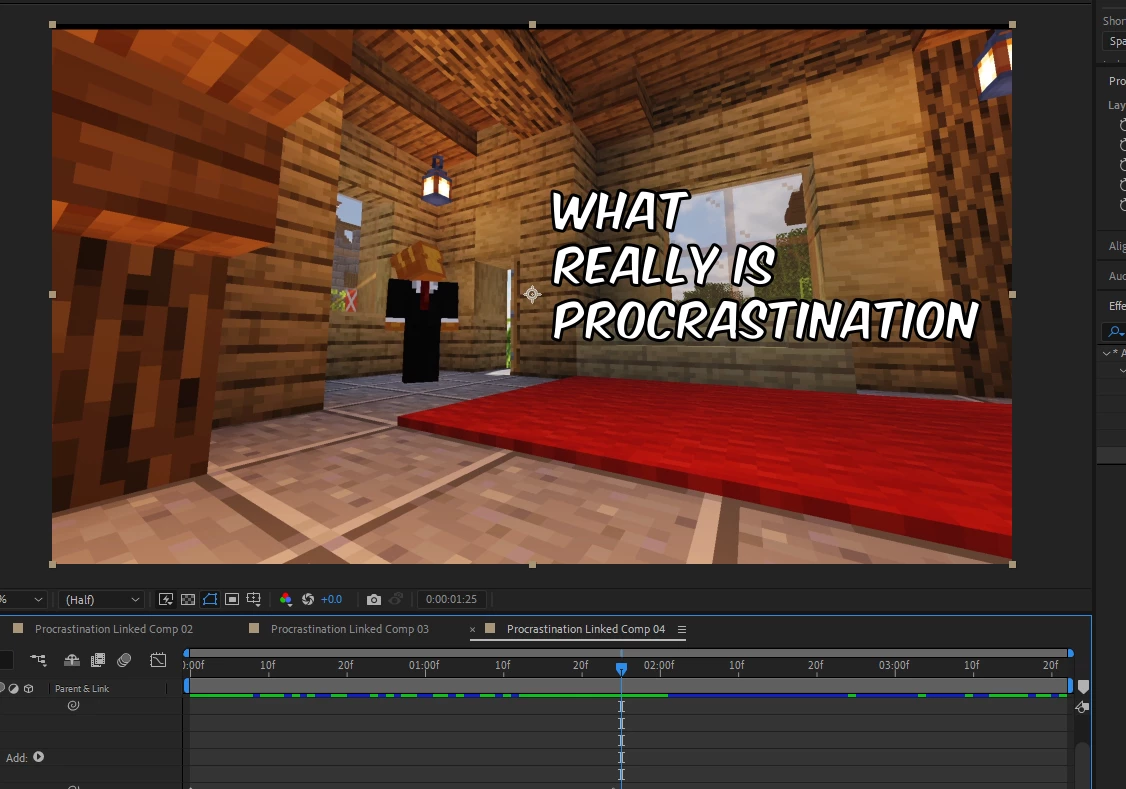Click the 03:00f mark on time ruler
The image size is (1126, 789).
pos(894,666)
